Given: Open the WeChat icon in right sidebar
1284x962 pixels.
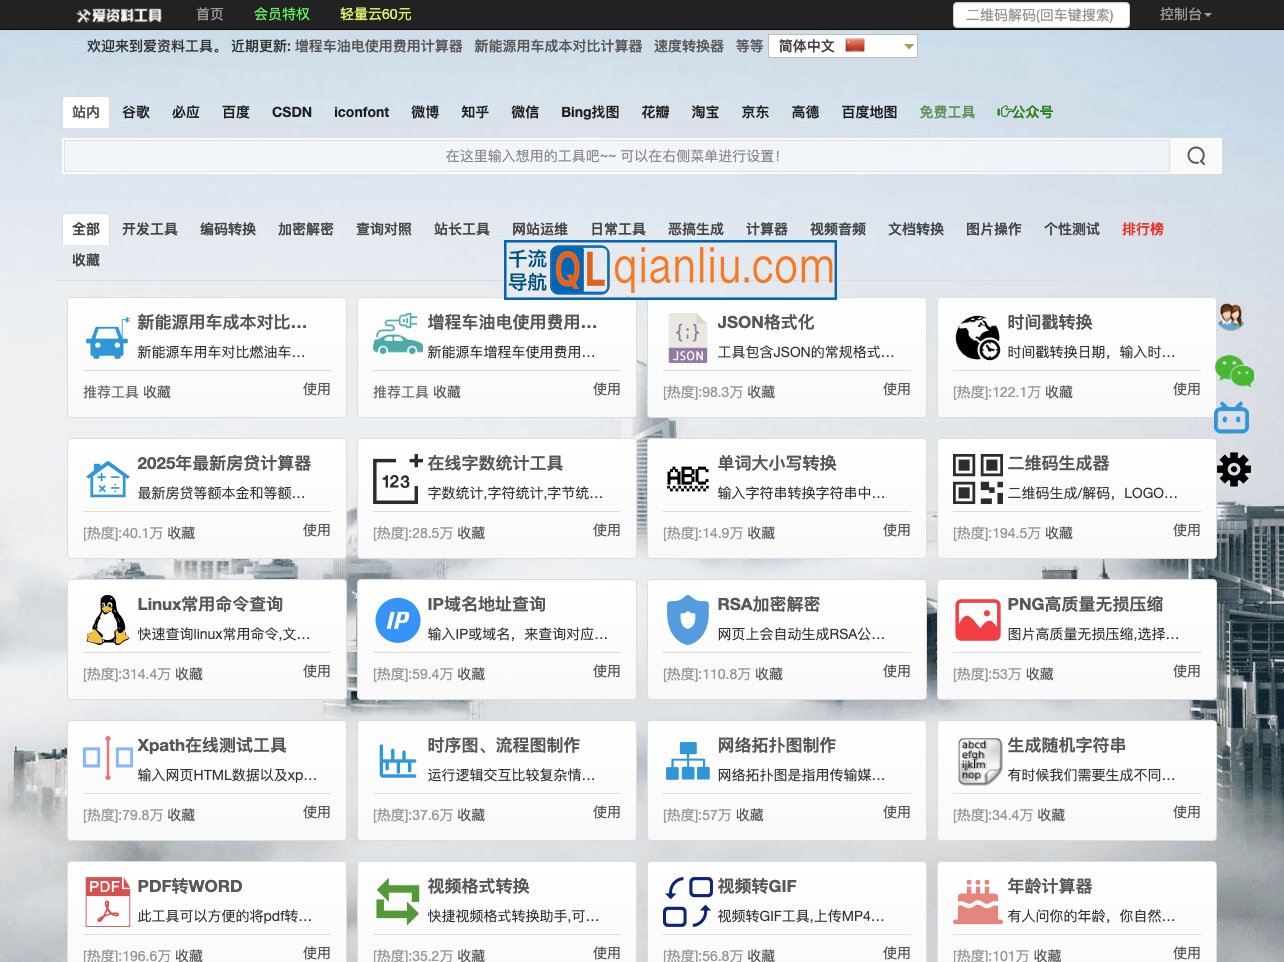Looking at the screenshot, I should point(1233,371).
